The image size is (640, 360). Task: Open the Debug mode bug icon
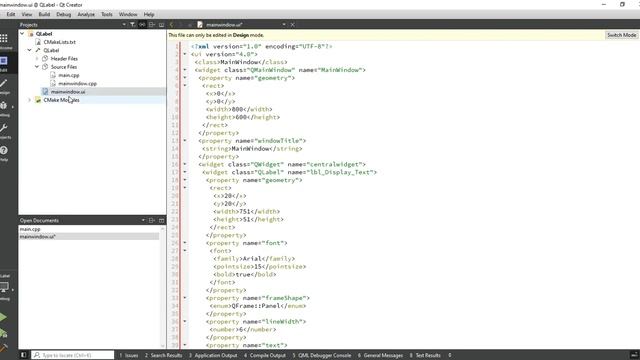pyautogui.click(x=4, y=105)
